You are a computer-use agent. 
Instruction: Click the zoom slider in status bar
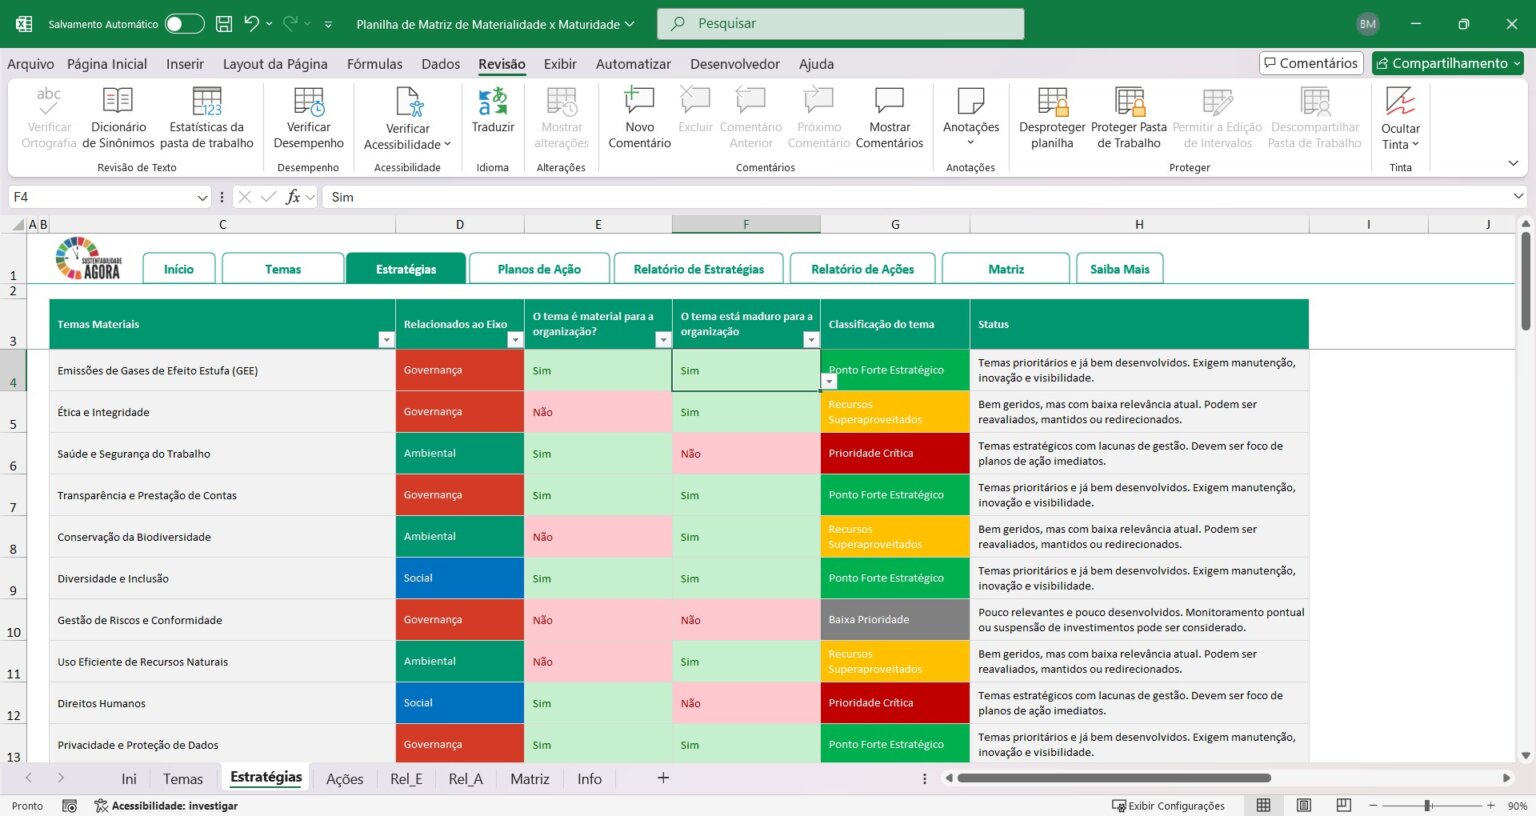pyautogui.click(x=1428, y=805)
